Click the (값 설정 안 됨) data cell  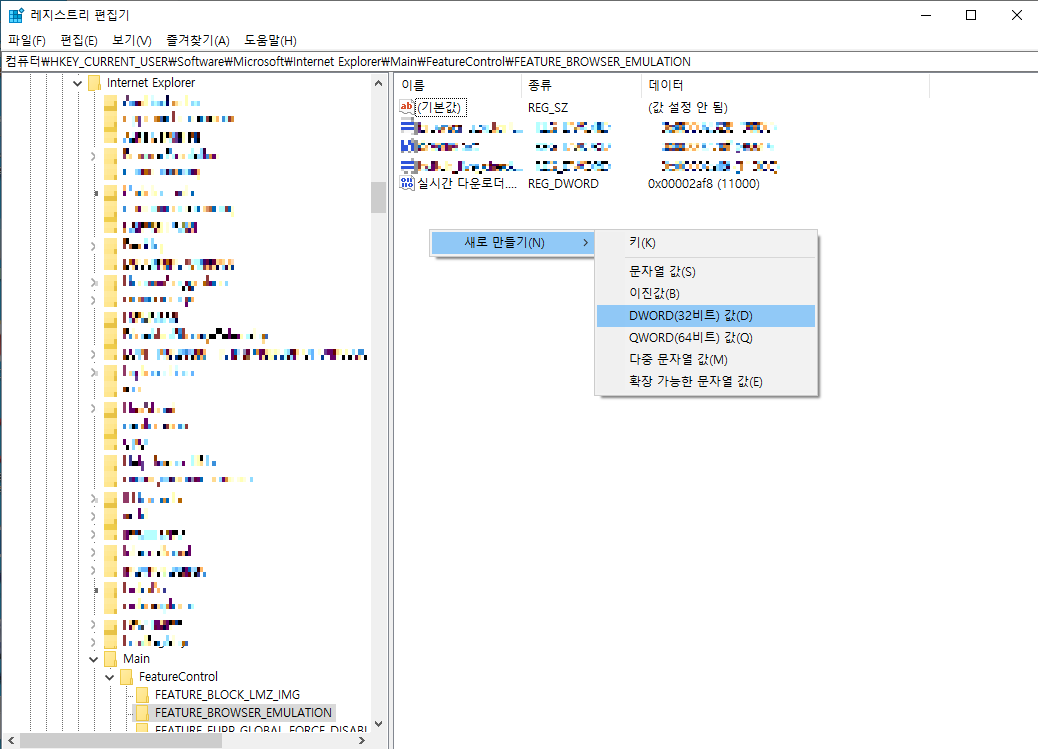click(x=688, y=107)
